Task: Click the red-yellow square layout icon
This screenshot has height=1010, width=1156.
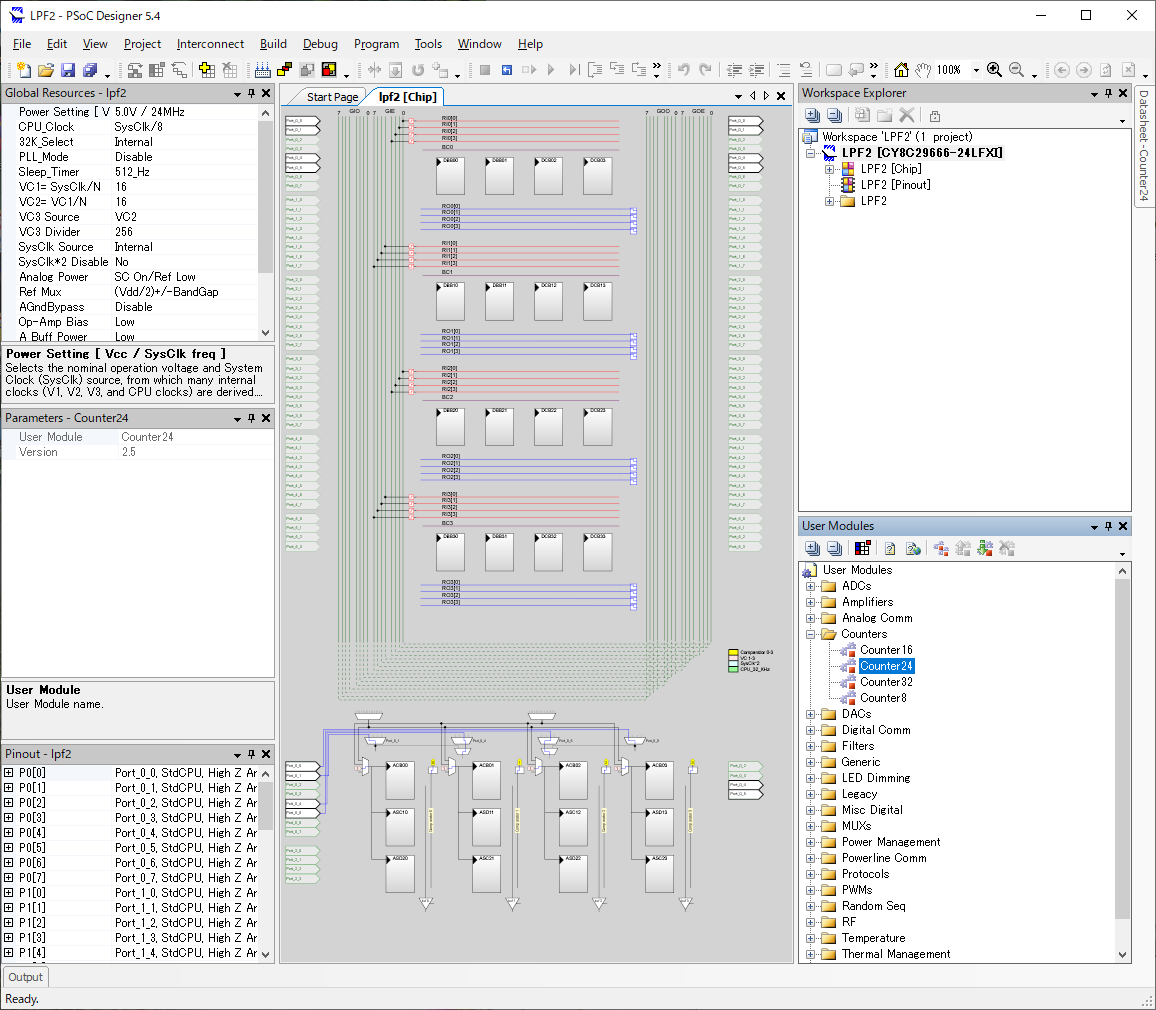Action: 329,70
